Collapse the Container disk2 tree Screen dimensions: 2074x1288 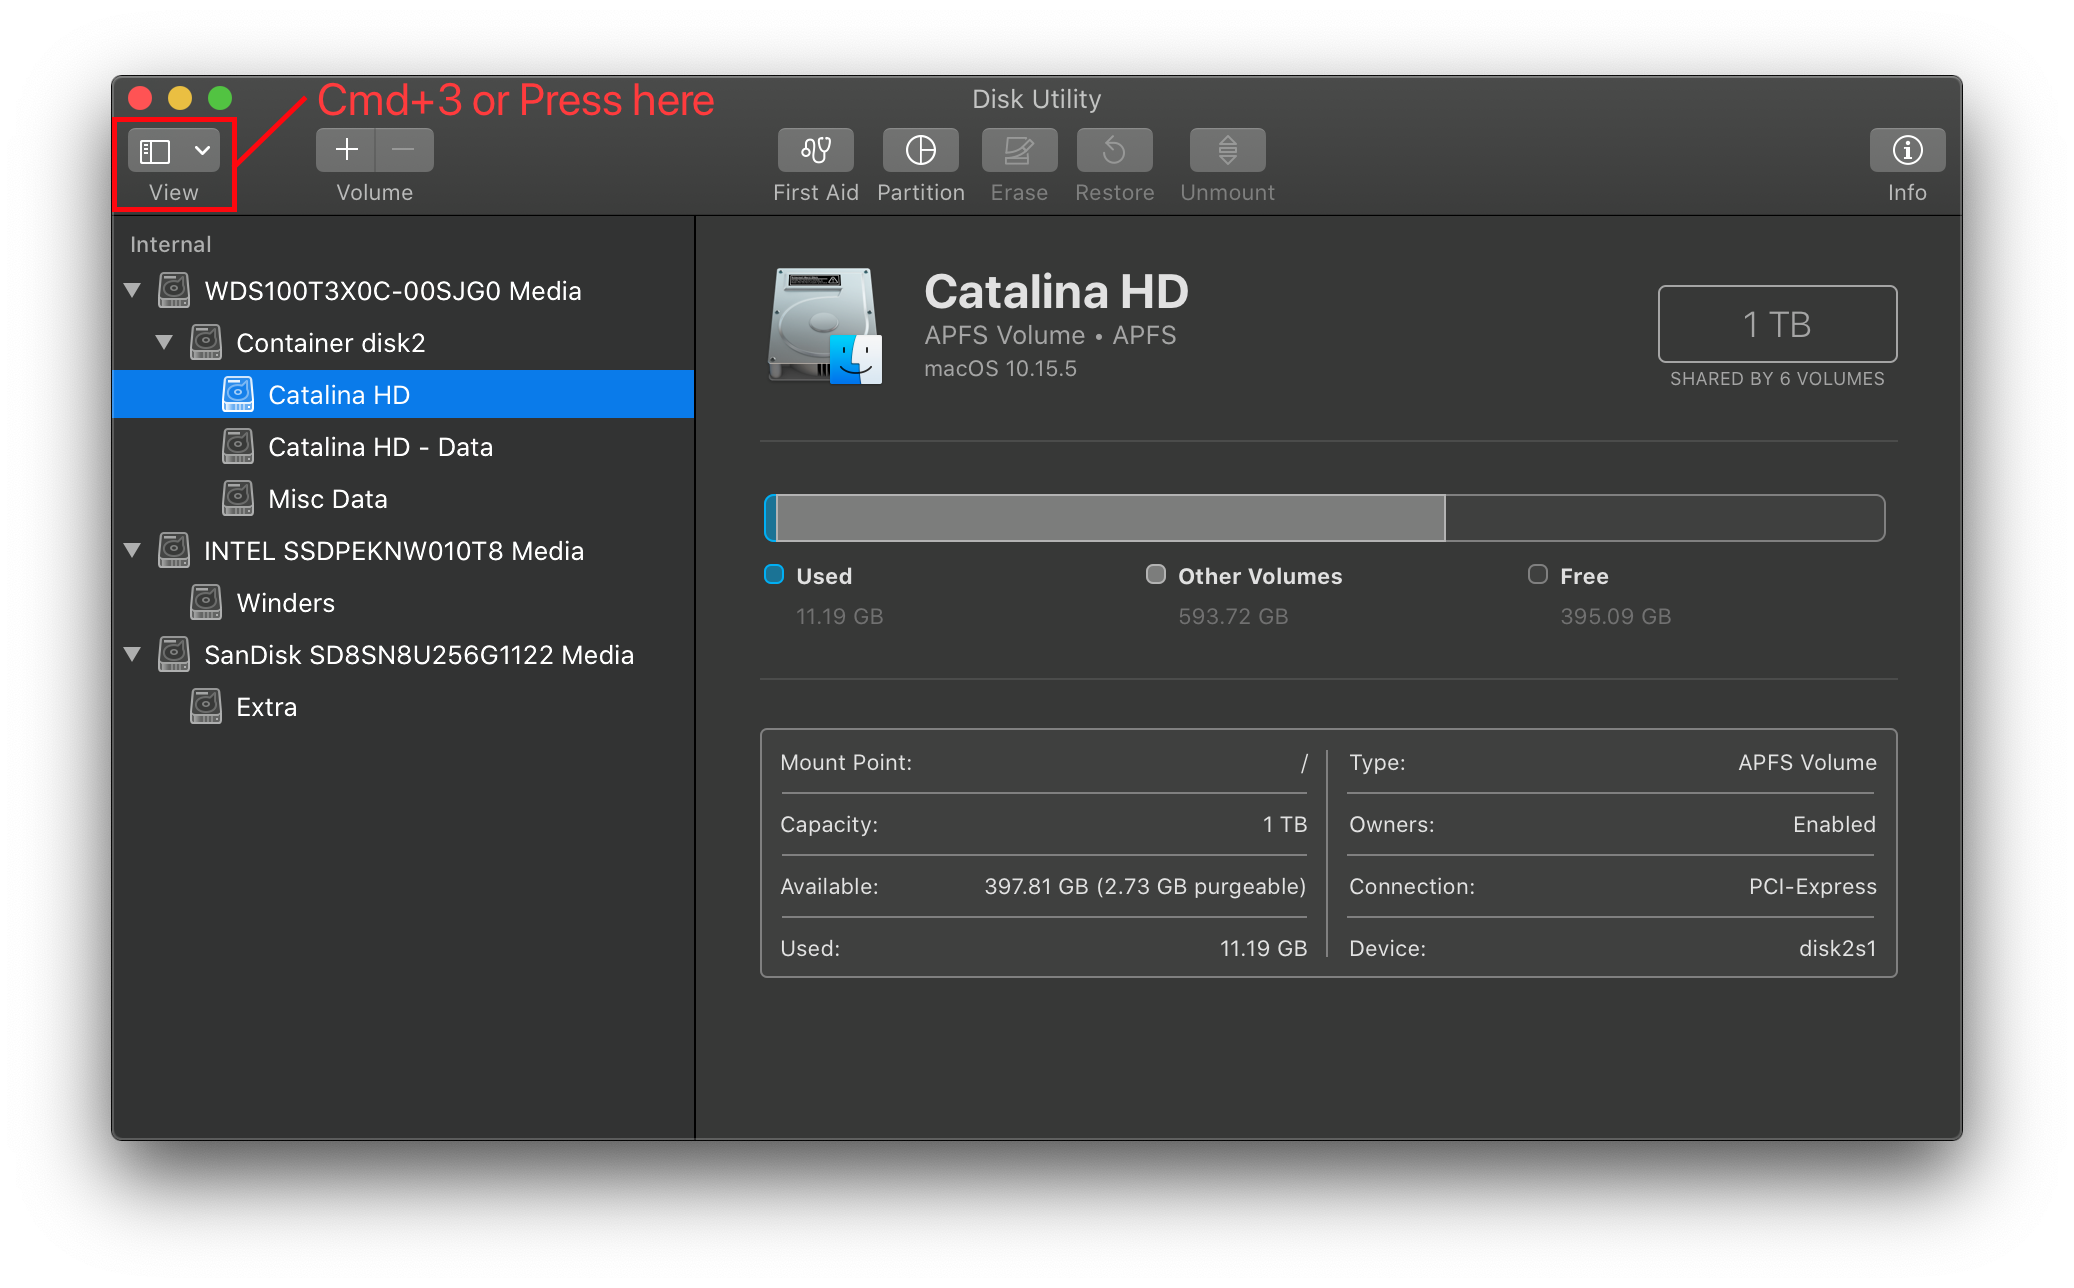[164, 343]
